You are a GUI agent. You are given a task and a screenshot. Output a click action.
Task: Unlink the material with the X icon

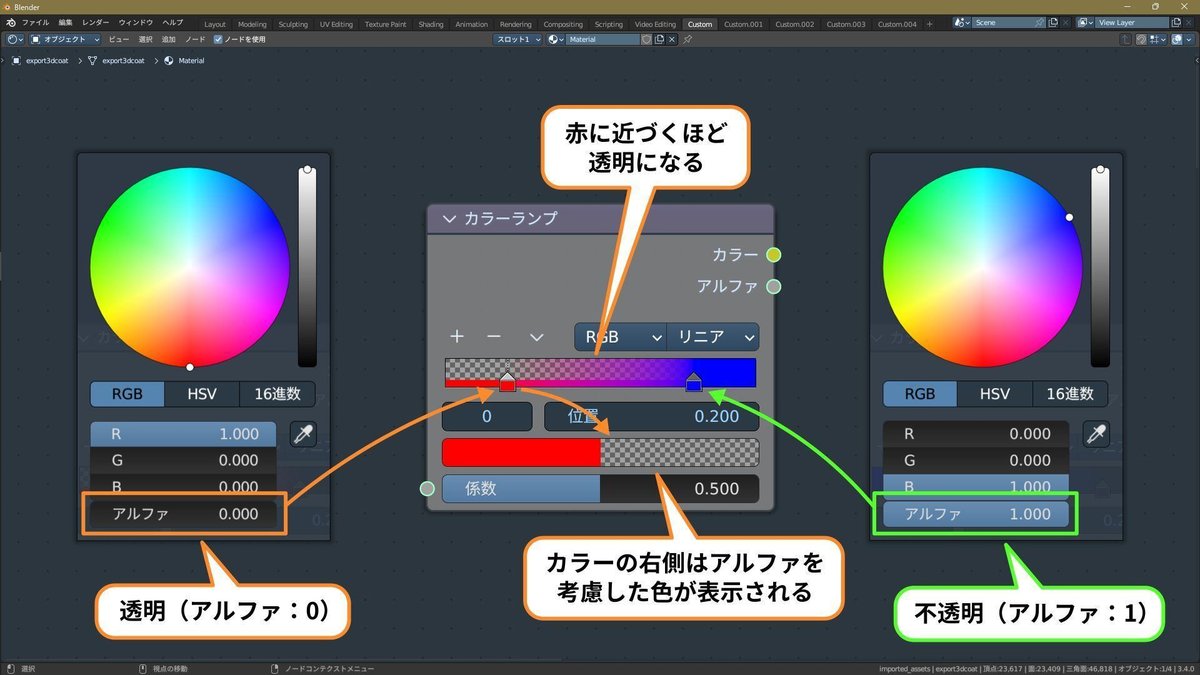pos(672,39)
